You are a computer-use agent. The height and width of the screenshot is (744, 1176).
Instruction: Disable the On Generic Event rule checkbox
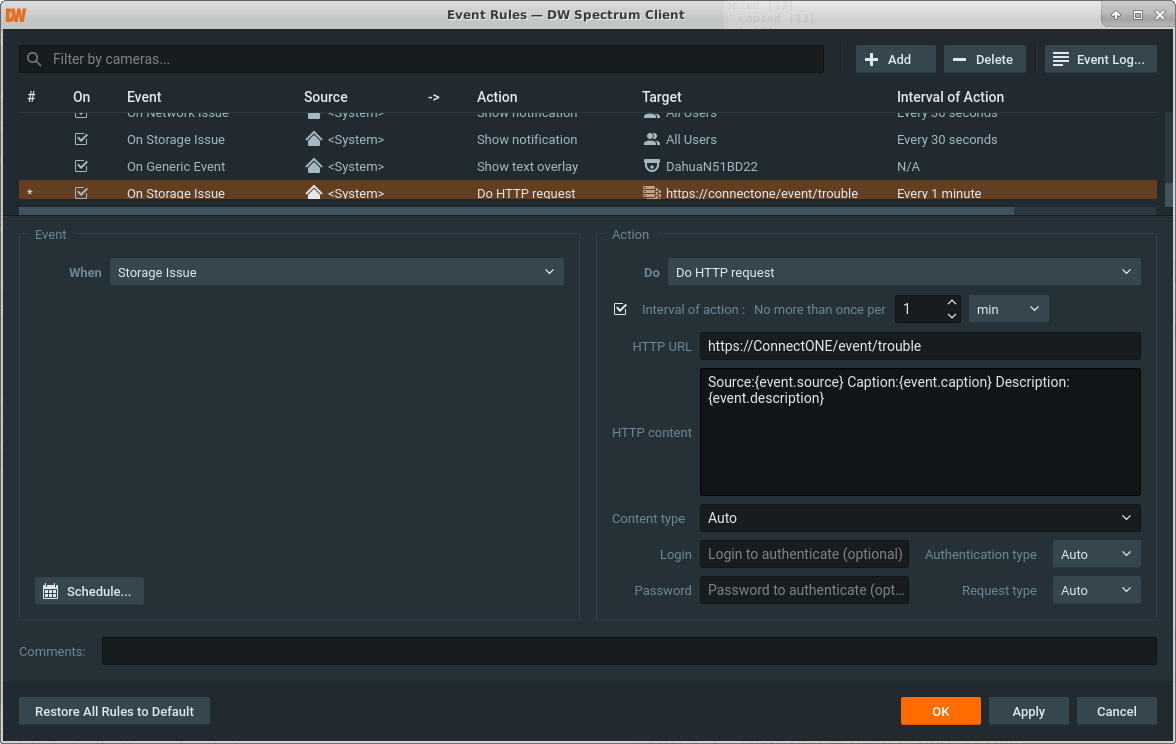82,166
